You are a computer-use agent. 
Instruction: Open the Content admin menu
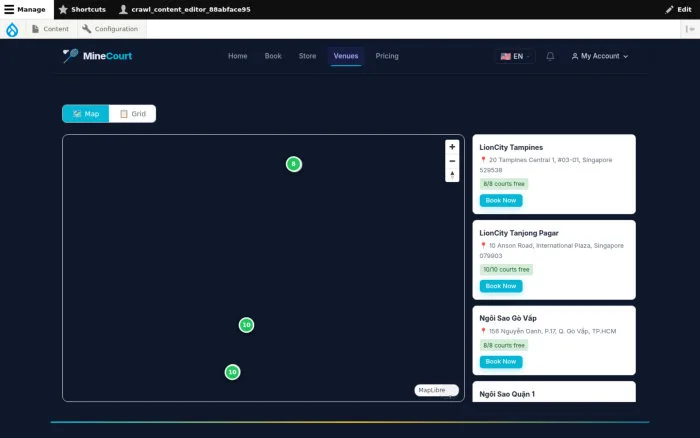tap(50, 29)
